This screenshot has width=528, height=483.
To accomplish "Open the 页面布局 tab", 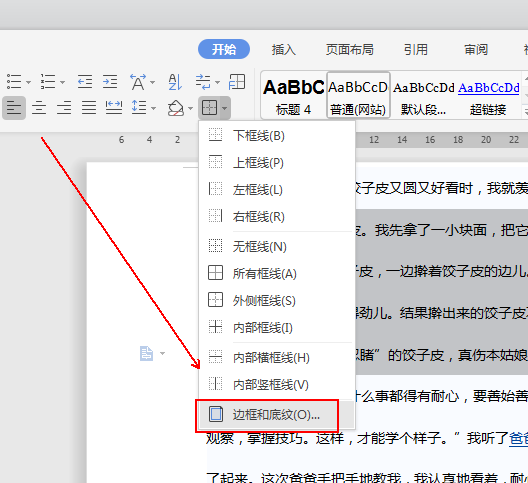I will click(x=350, y=50).
